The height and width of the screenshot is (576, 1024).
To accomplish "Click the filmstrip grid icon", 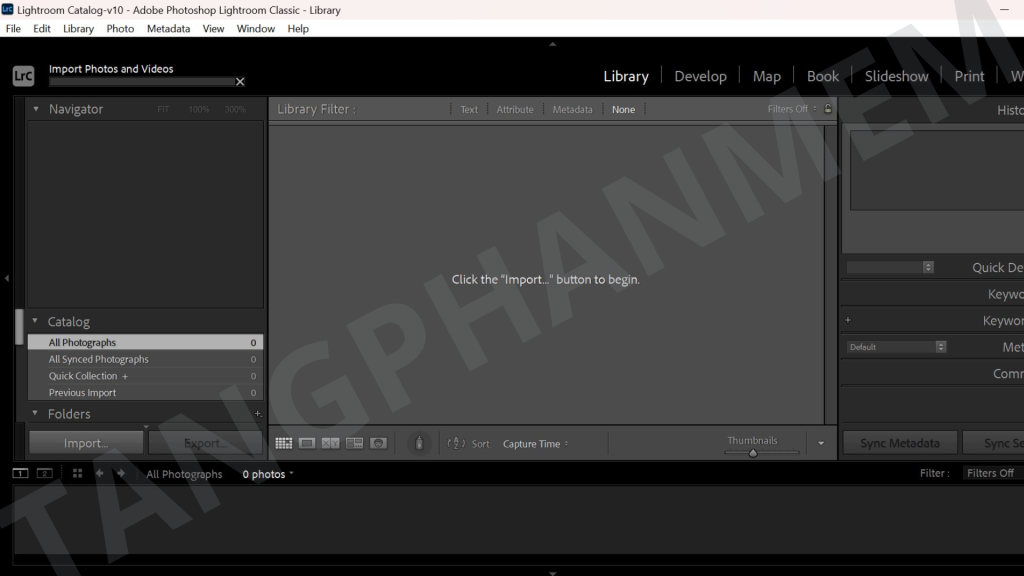I will click(77, 474).
